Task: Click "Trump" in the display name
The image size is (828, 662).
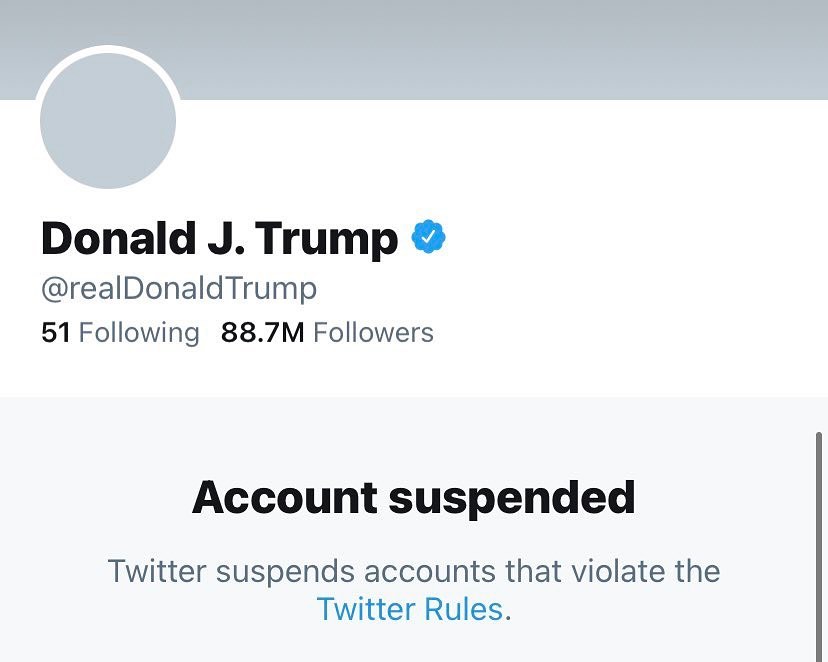Action: 326,240
